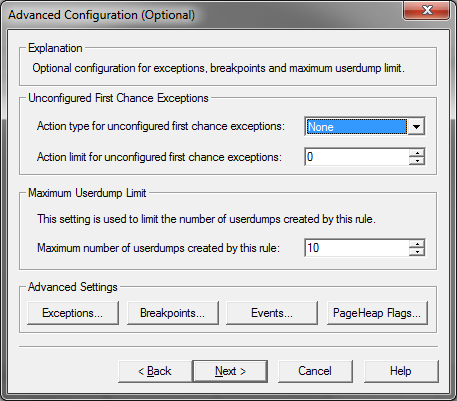The height and width of the screenshot is (401, 457).
Task: Expand the action type dropdown arrow
Action: (416, 127)
